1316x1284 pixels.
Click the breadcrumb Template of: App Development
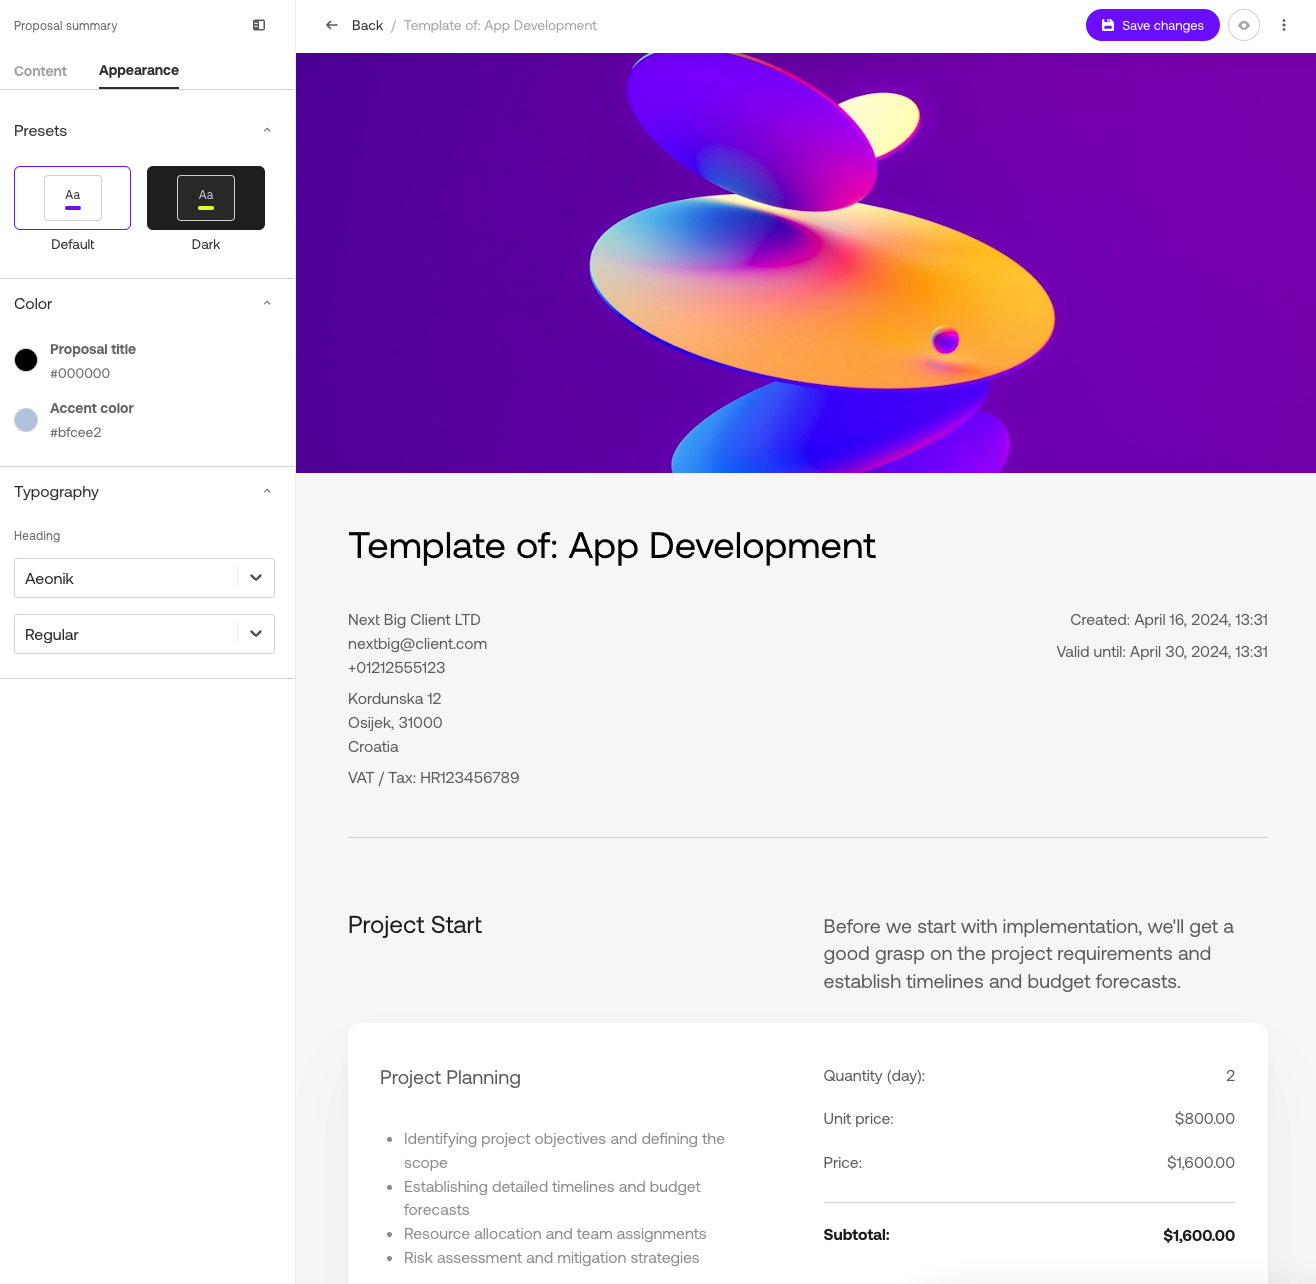click(500, 25)
